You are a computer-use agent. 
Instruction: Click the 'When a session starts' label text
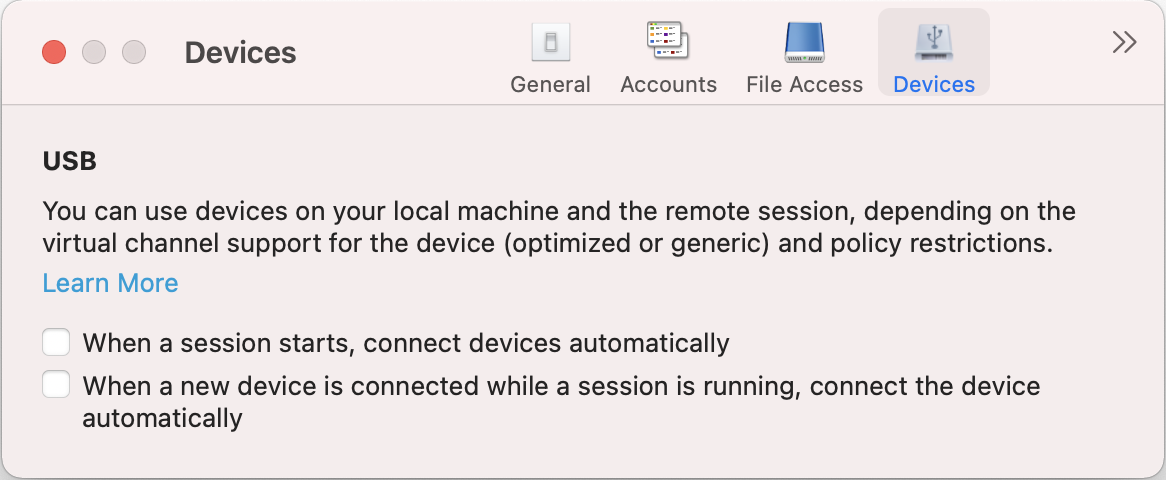406,343
